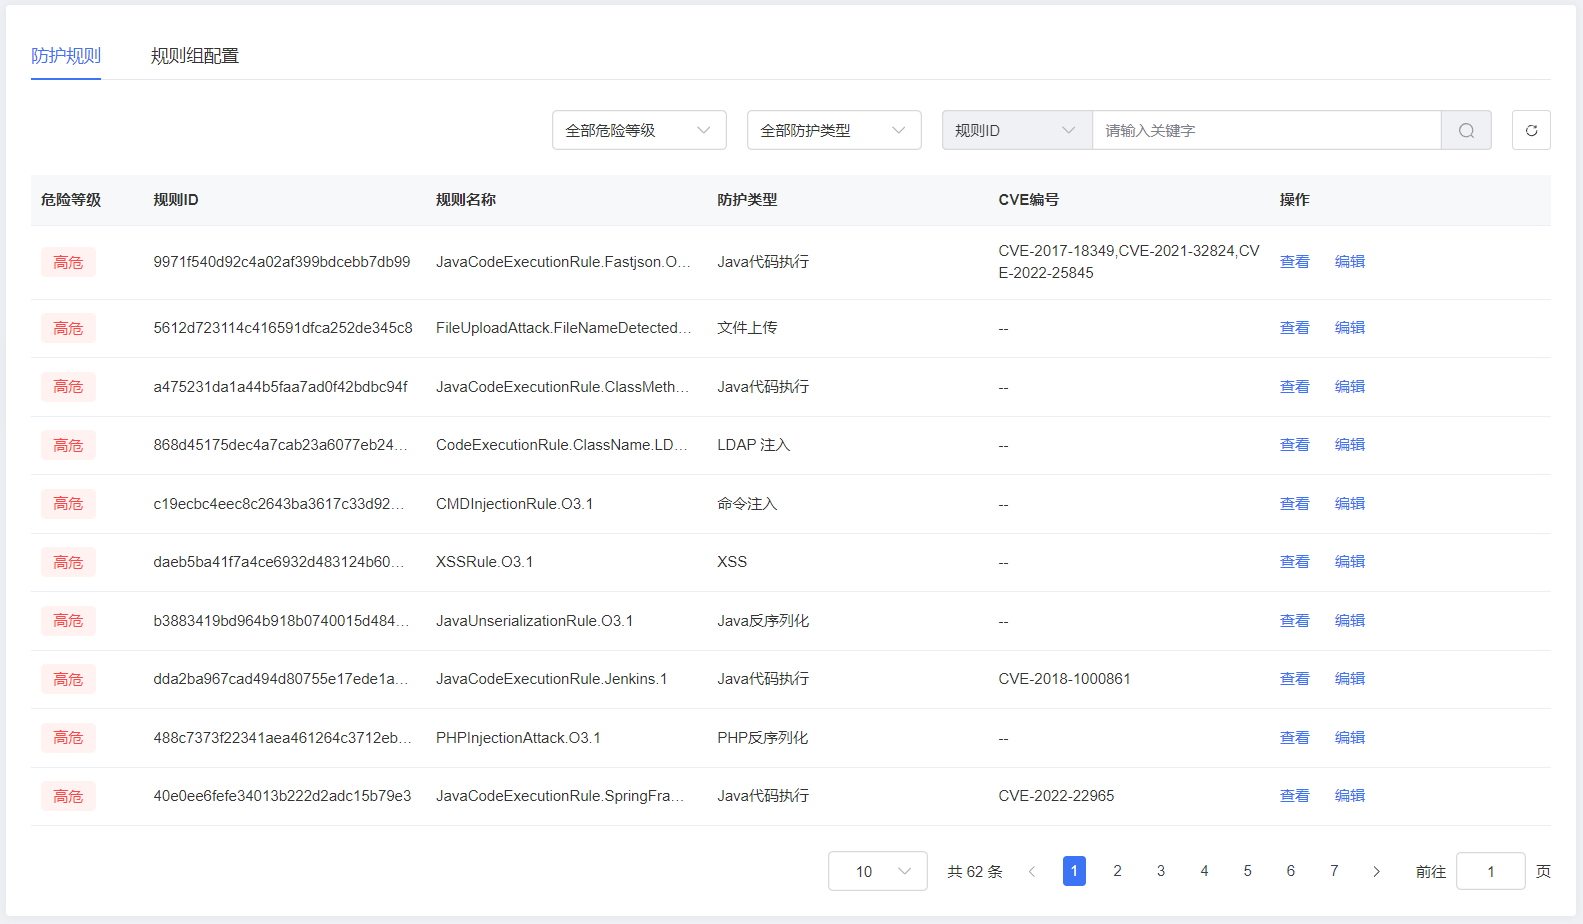This screenshot has width=1583, height=924.
Task: Select page 1 in pagination
Action: (x=1074, y=871)
